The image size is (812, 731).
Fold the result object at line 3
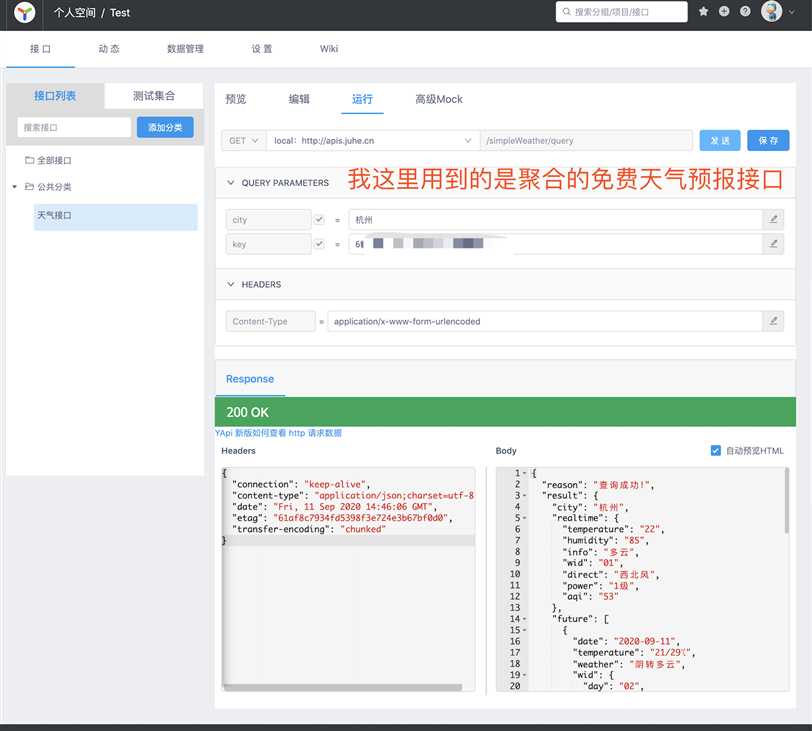pyautogui.click(x=524, y=496)
